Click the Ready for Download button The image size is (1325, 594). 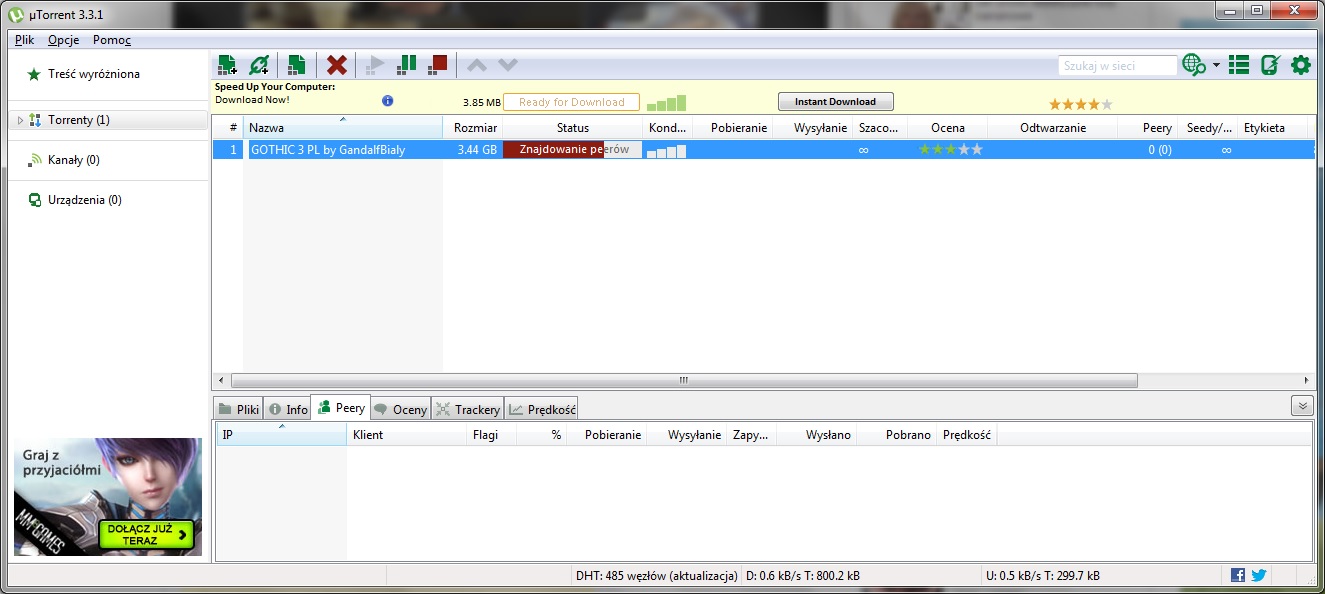(571, 102)
